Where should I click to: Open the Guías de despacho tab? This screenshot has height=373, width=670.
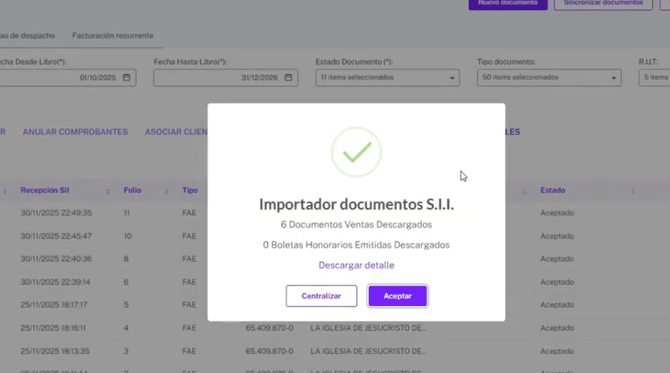tap(27, 35)
